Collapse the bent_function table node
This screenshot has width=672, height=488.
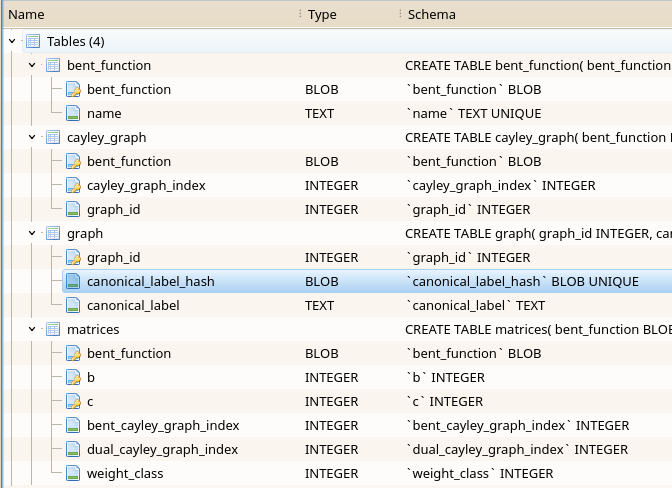(x=32, y=66)
